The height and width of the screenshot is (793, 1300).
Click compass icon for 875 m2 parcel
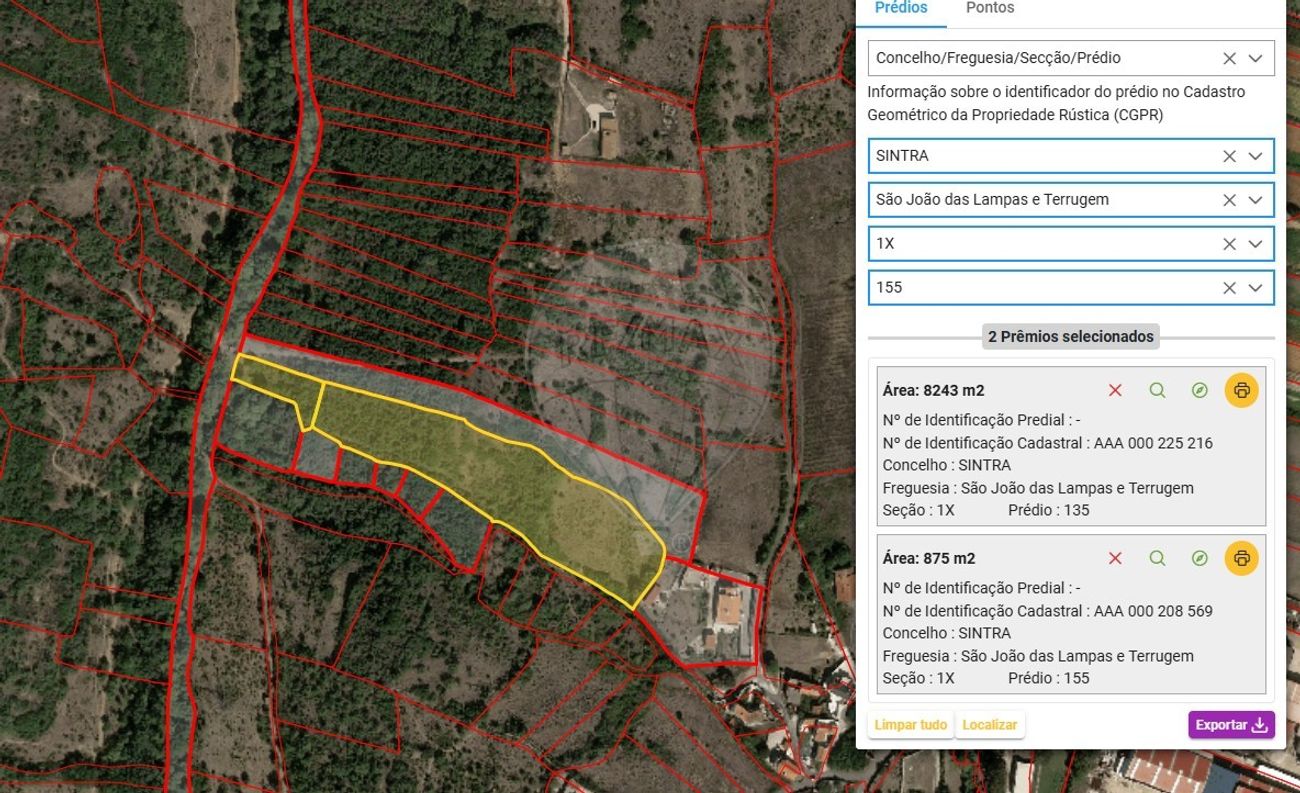pyautogui.click(x=1200, y=558)
